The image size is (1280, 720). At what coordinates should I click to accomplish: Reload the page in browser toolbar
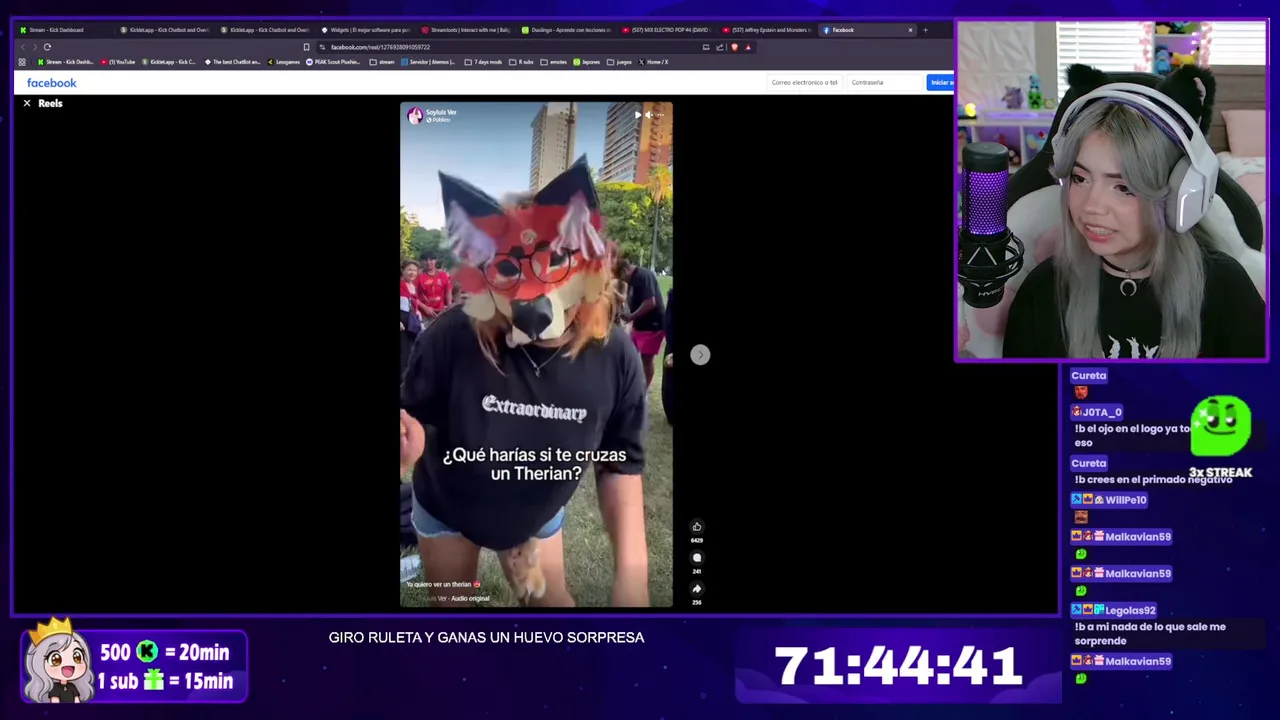(x=47, y=47)
